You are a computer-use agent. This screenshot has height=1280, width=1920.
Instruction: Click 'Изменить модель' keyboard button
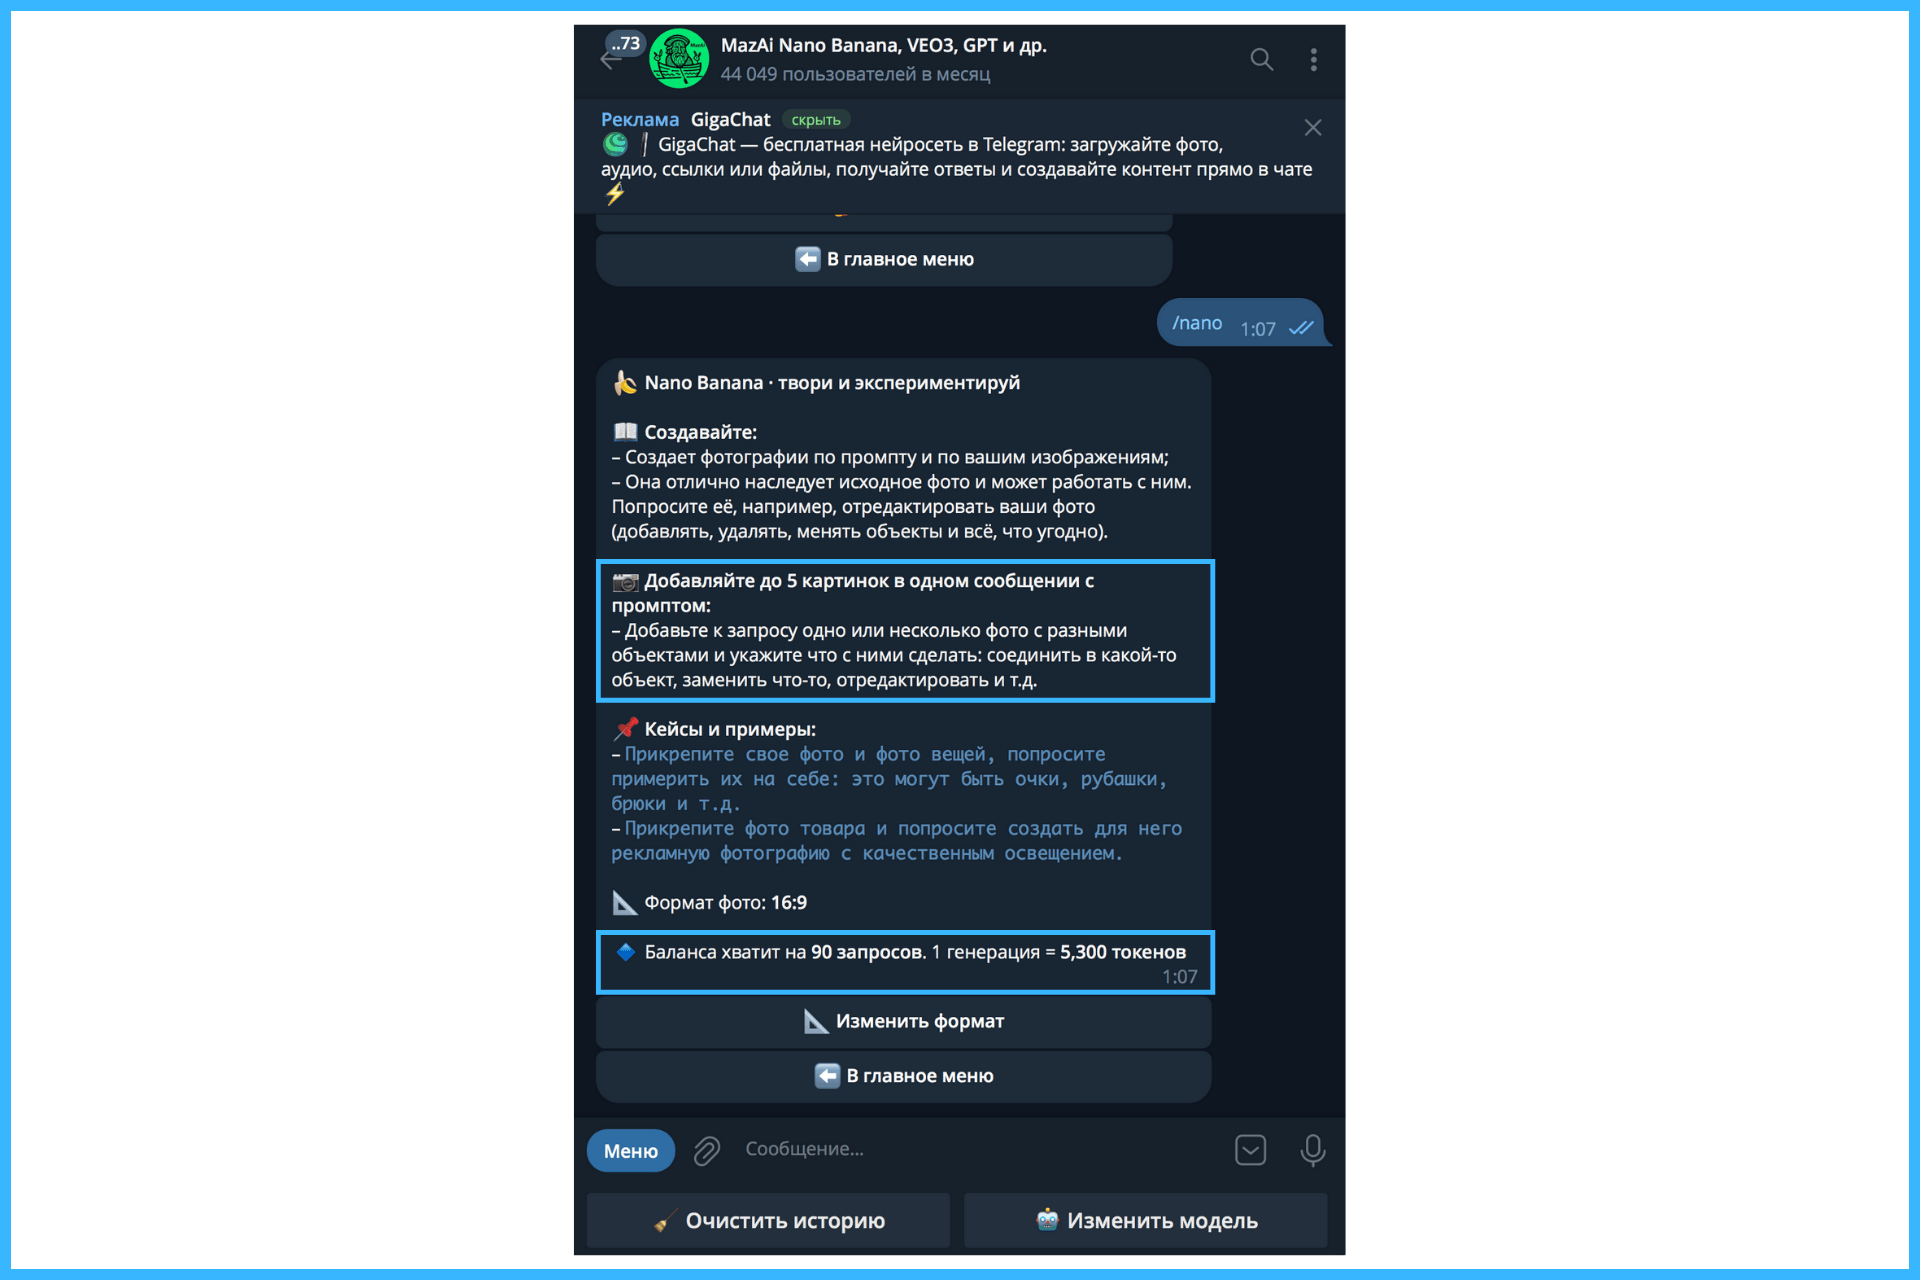coord(1146,1221)
